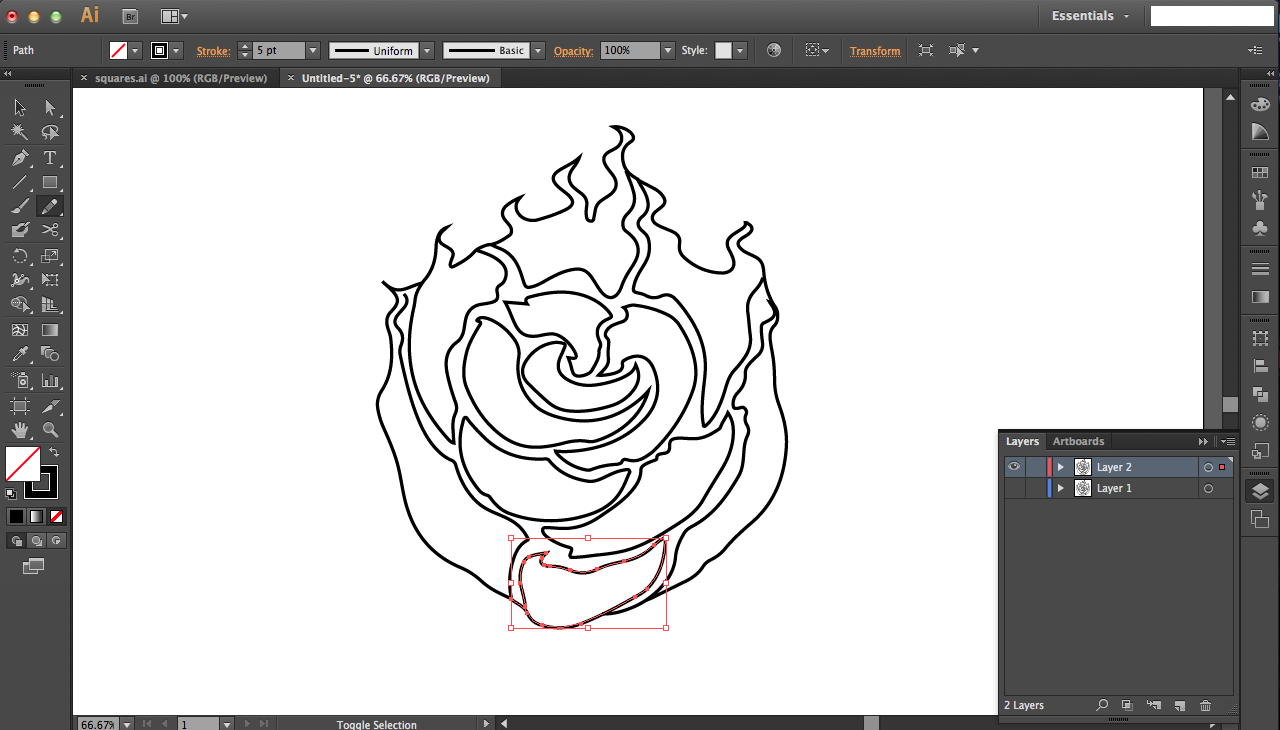
Task: Hide Layer 2 with eye icon
Action: 1014,467
